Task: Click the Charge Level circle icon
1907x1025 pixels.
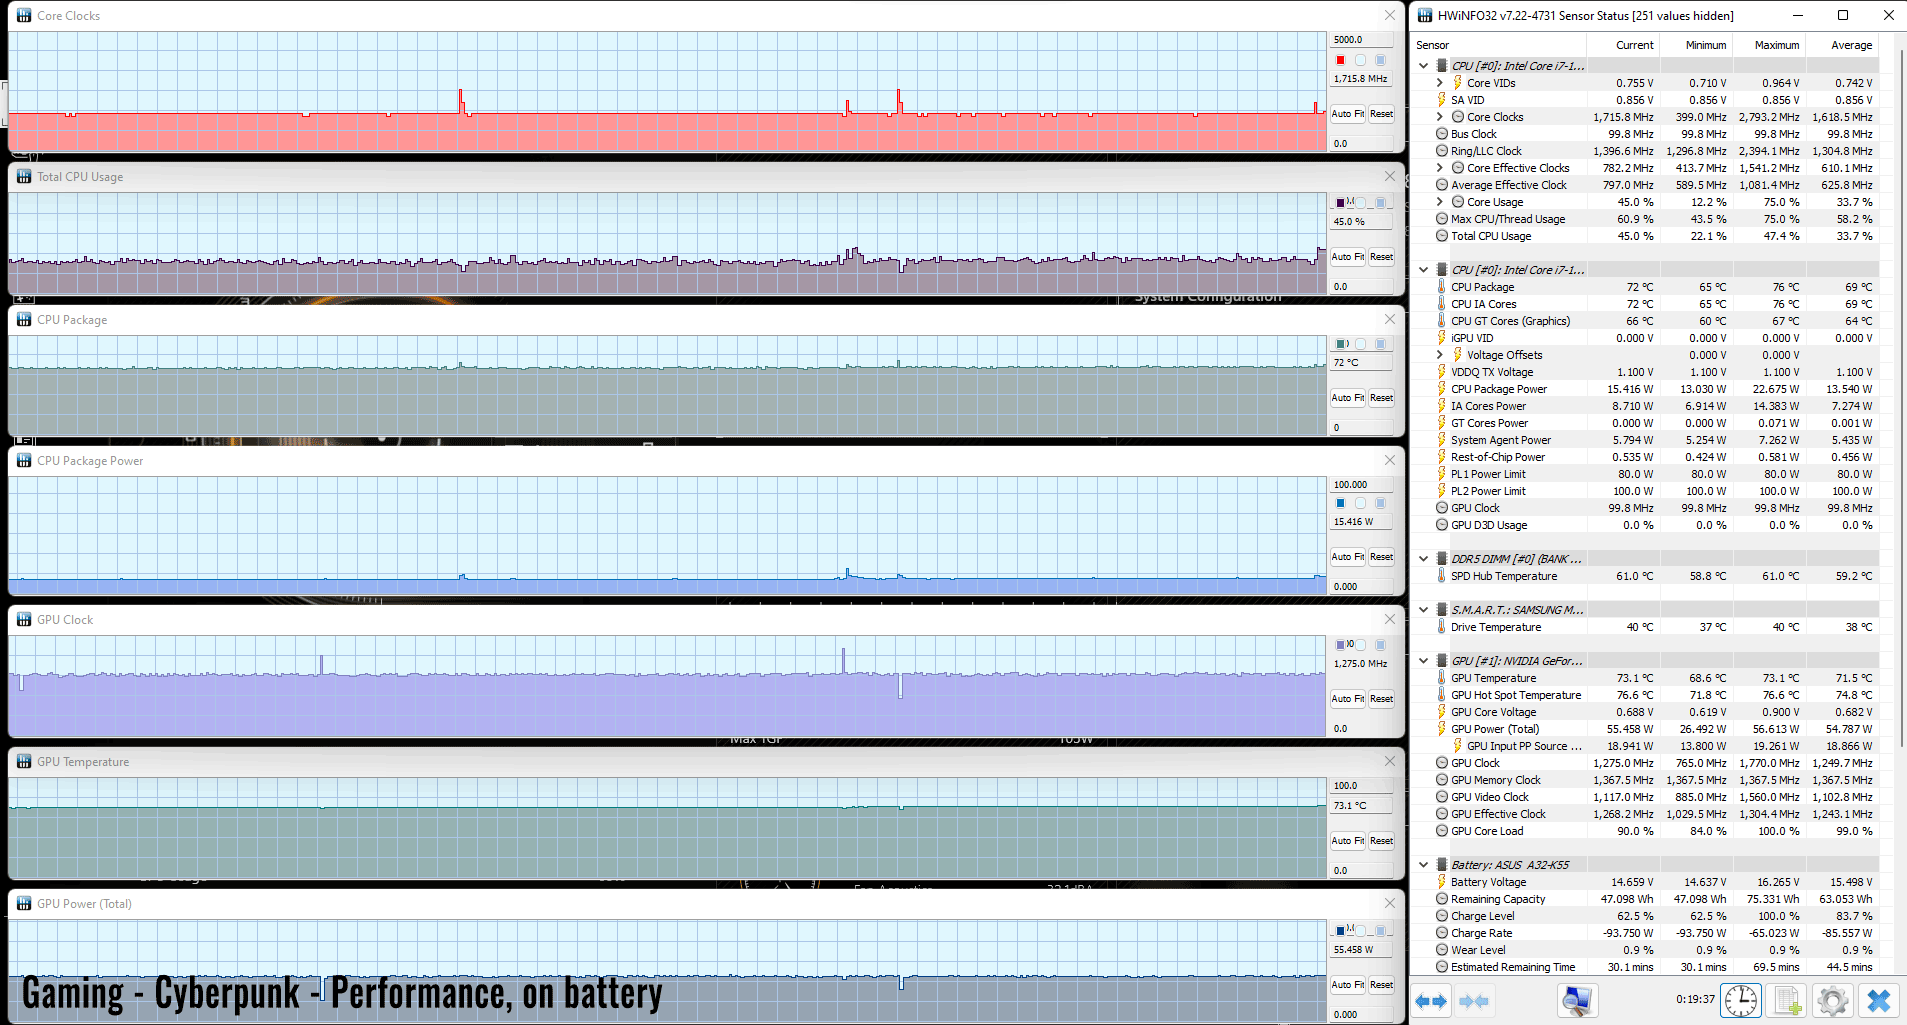Action: pyautogui.click(x=1442, y=916)
